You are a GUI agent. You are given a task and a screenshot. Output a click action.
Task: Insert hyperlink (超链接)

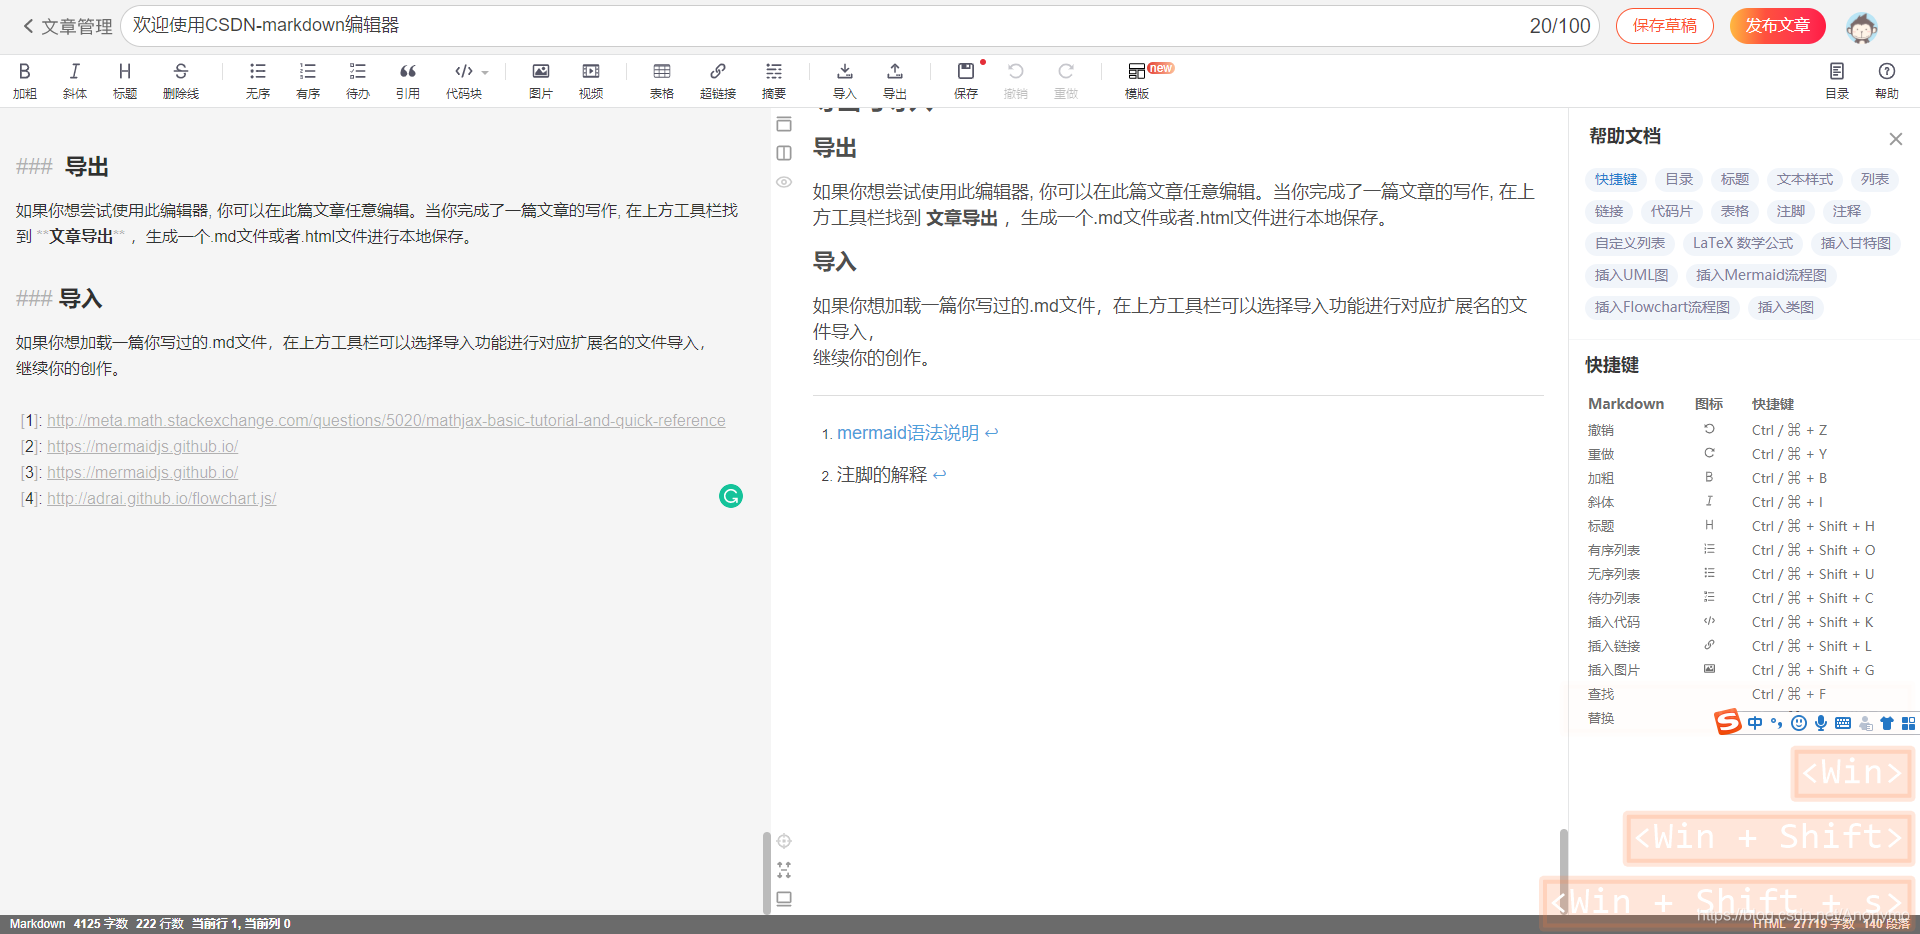[718, 80]
